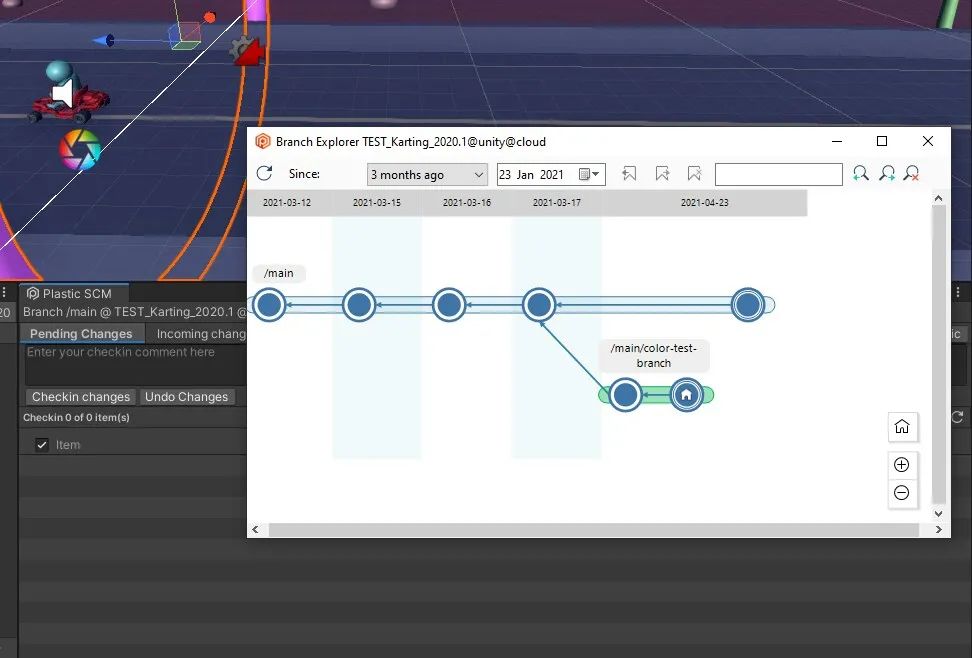Go to home changeset via house button
972x658 pixels.
(901, 427)
